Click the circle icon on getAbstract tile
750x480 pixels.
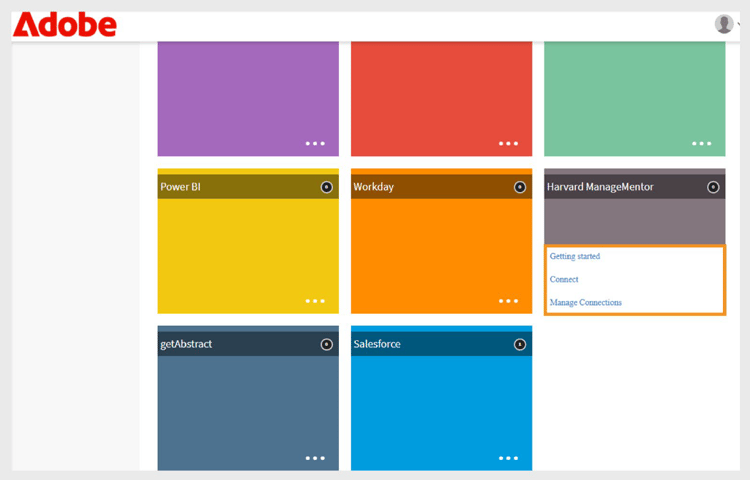pos(327,344)
